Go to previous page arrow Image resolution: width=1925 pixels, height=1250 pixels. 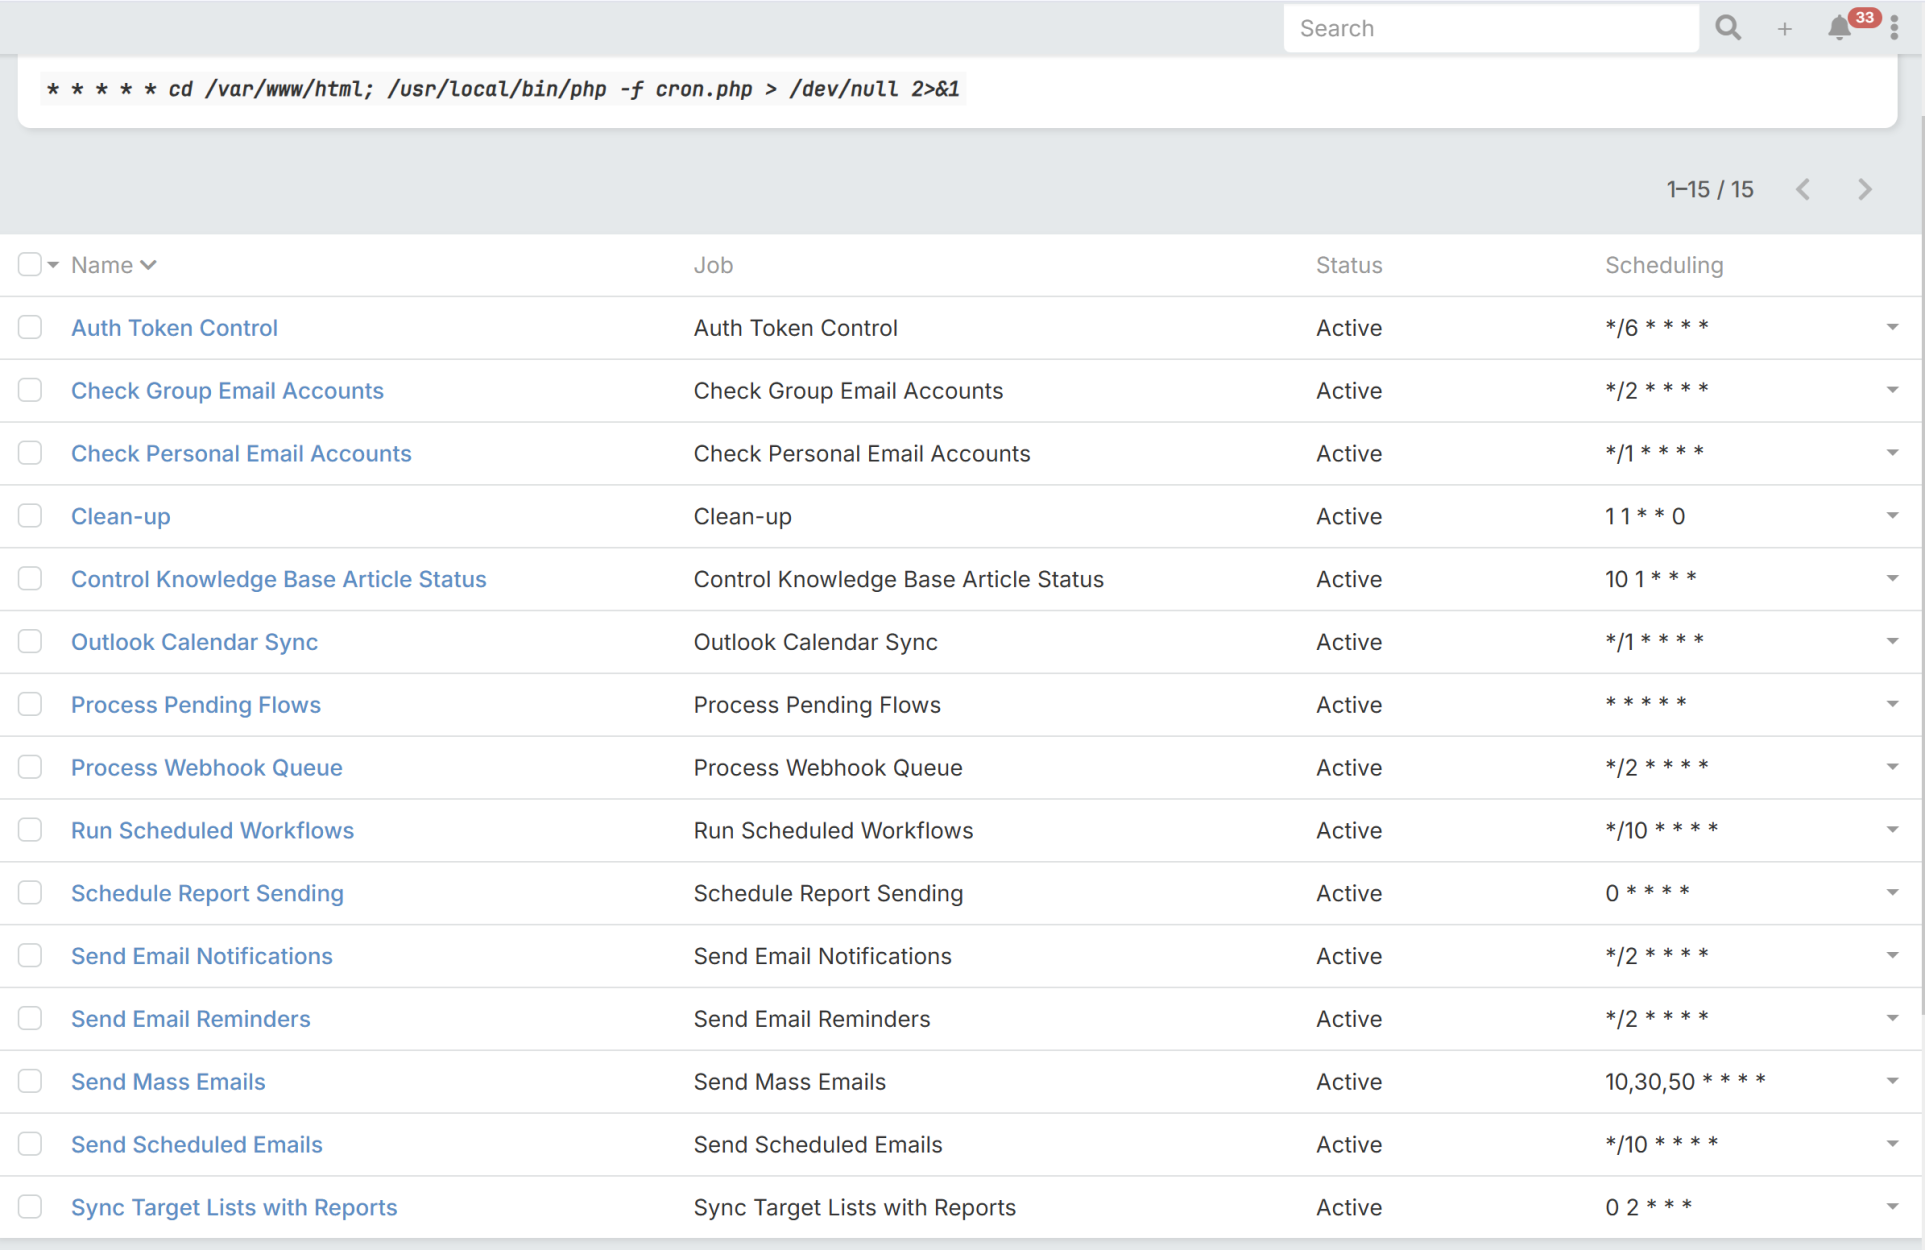(1803, 189)
